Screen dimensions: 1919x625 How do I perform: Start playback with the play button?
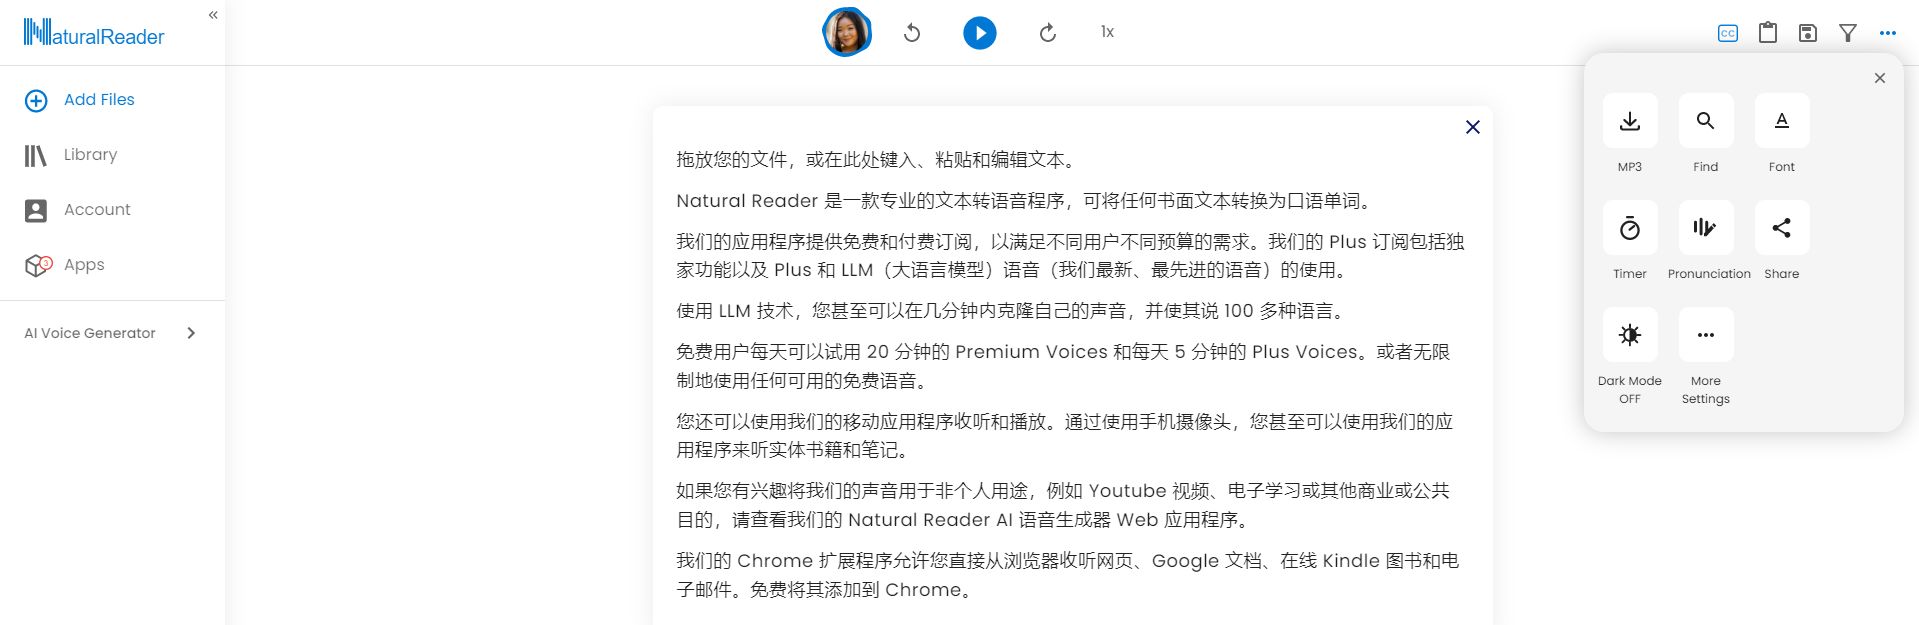tap(980, 33)
